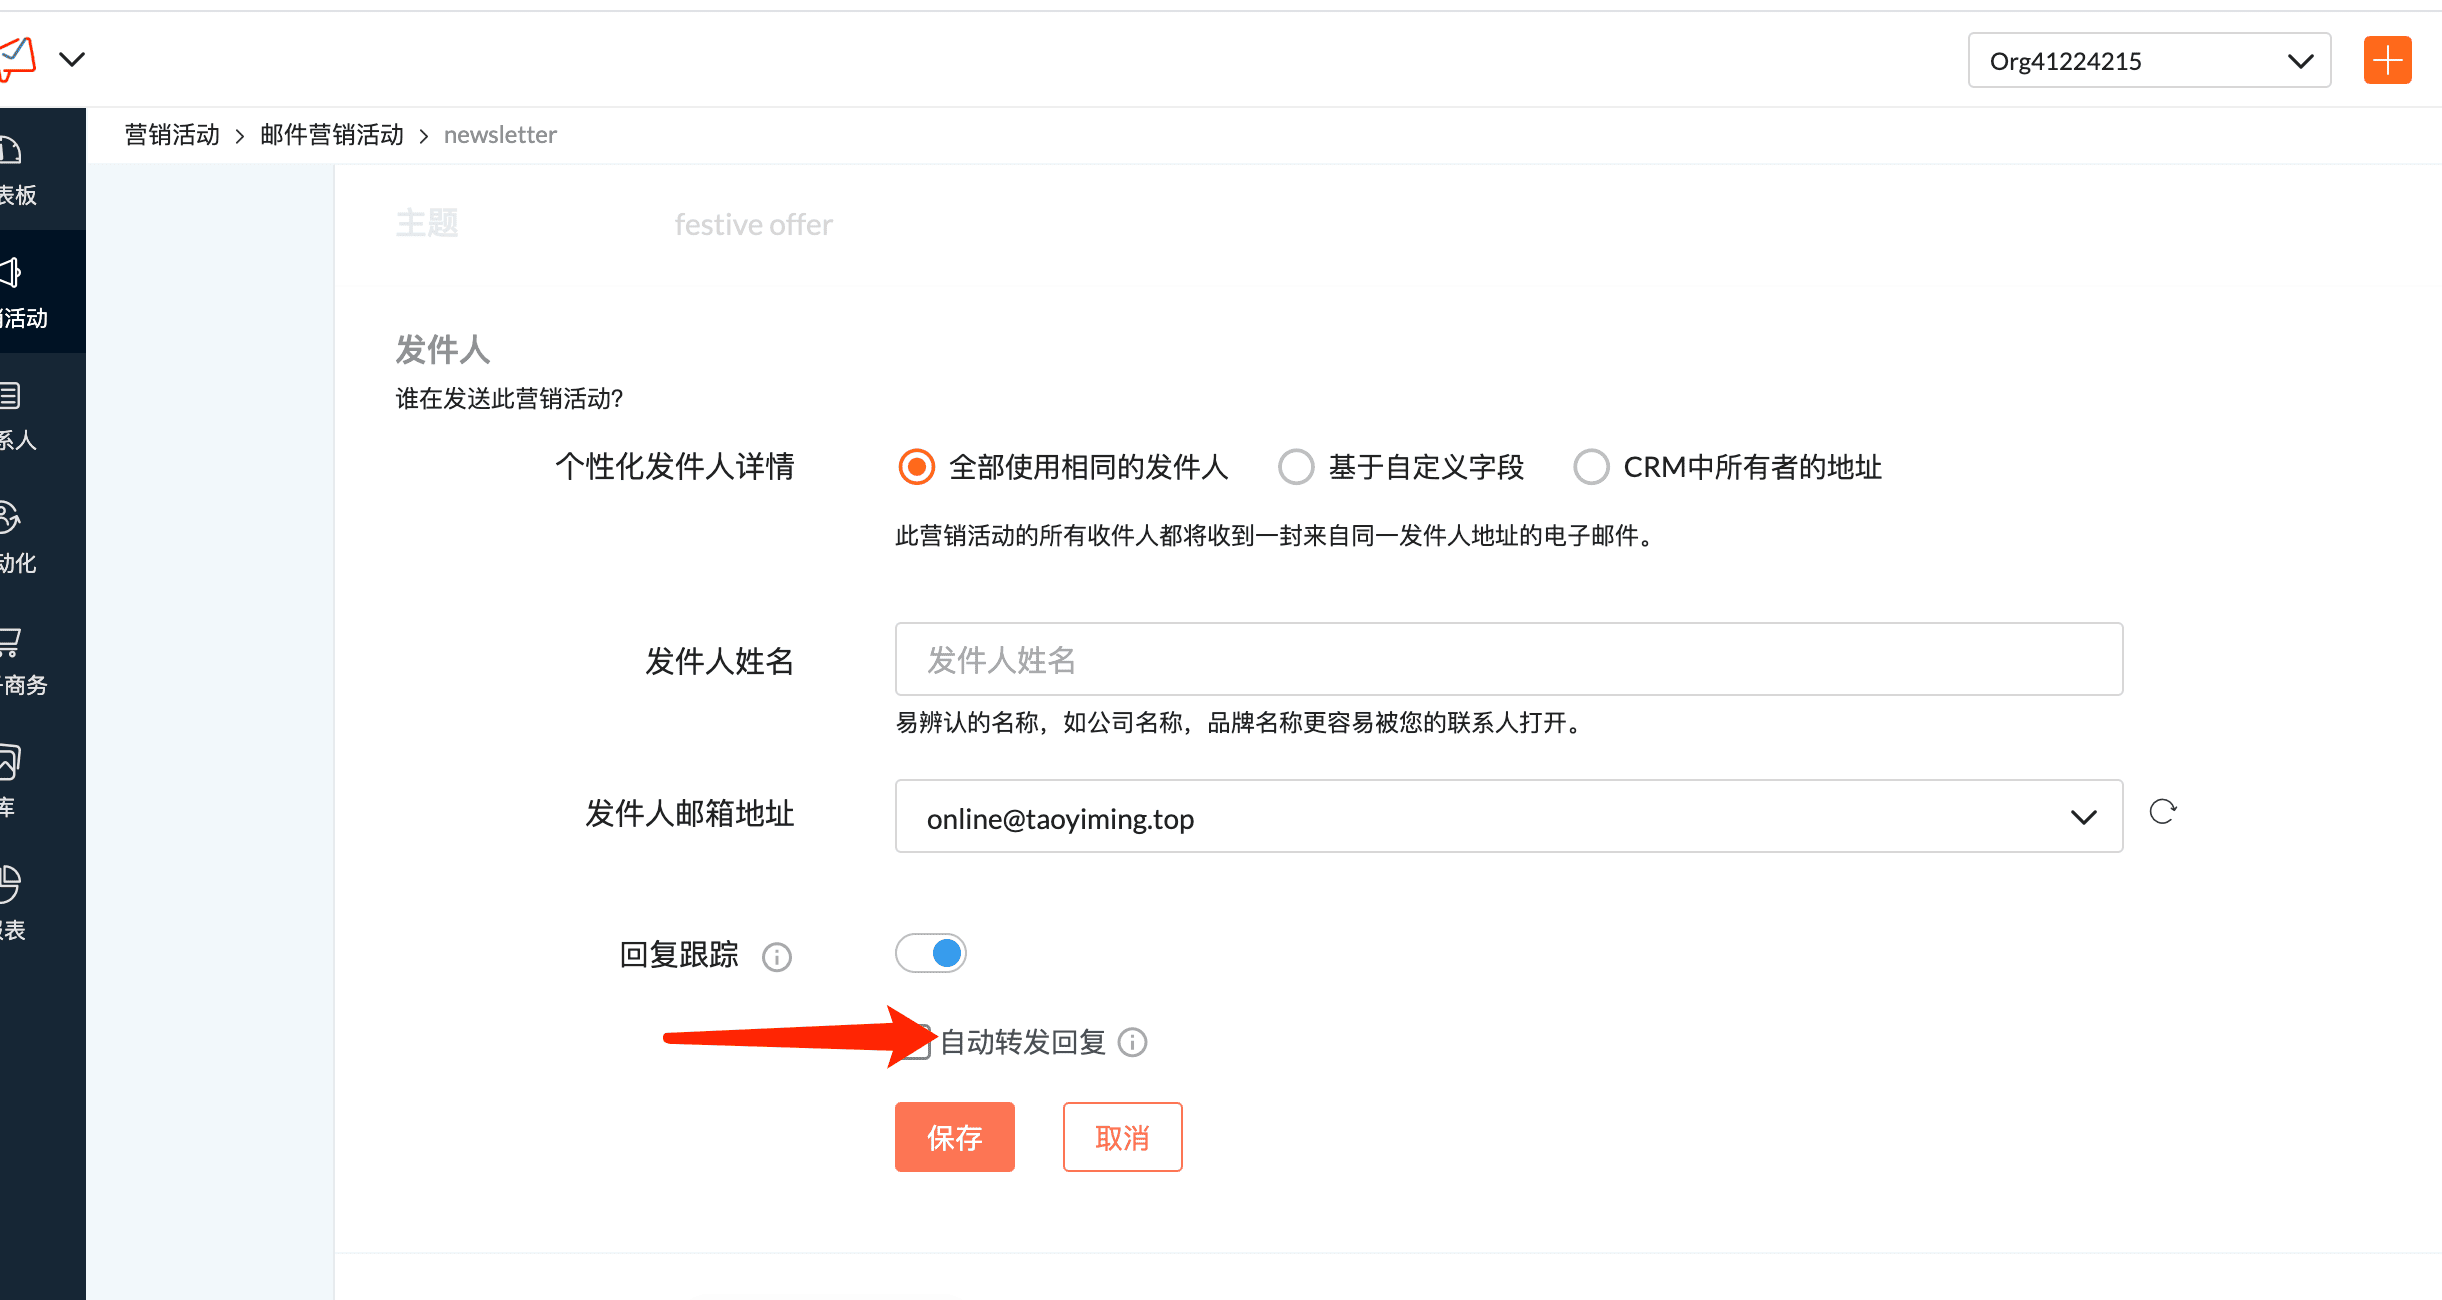Screen dimensions: 2442x1300
Task: Go to 营销活动 breadcrumb
Action: point(172,135)
